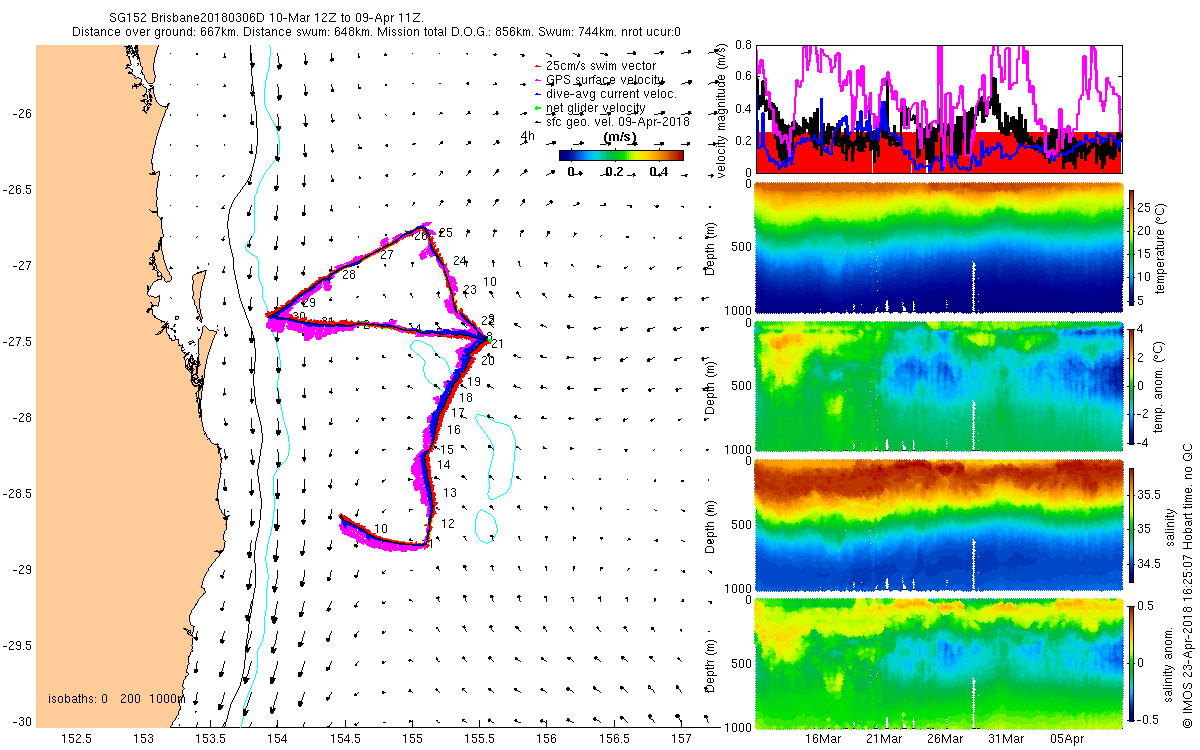Click track waypoint label 27

[x=387, y=255]
